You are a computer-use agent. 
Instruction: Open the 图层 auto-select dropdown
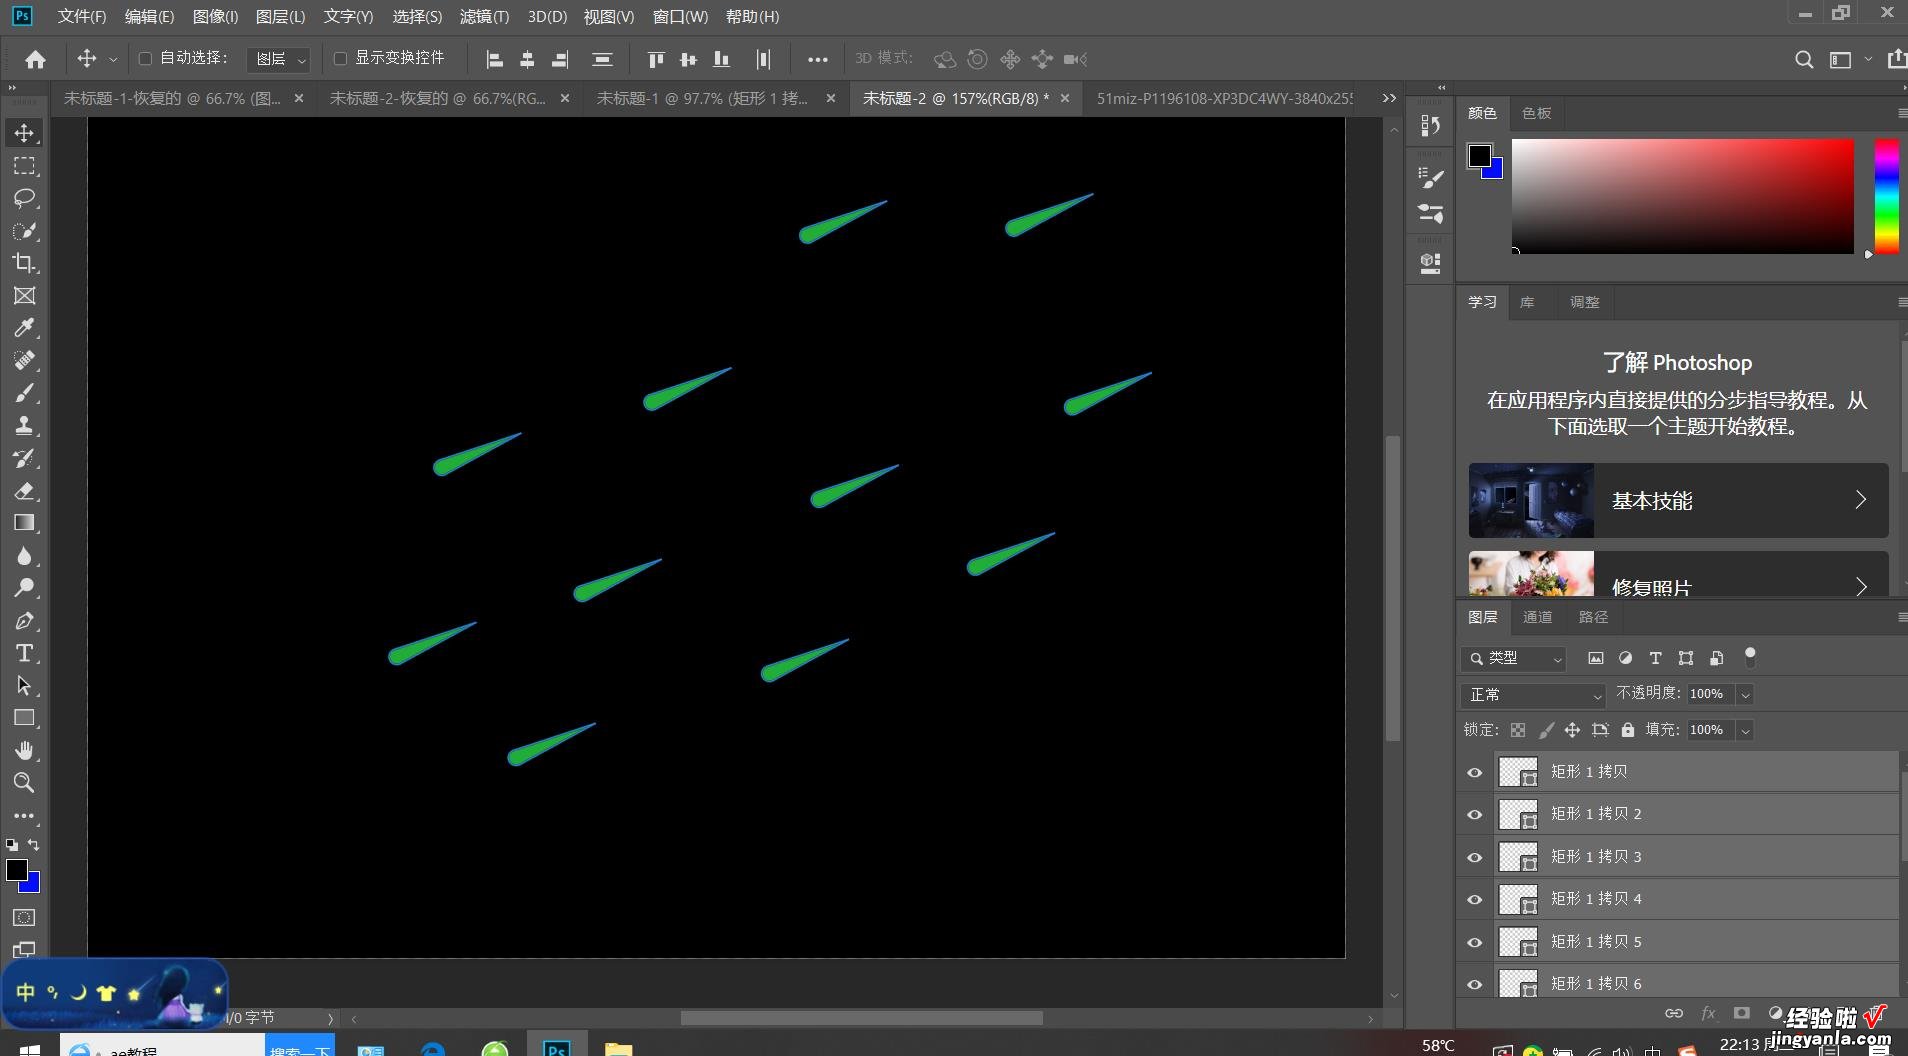click(278, 59)
